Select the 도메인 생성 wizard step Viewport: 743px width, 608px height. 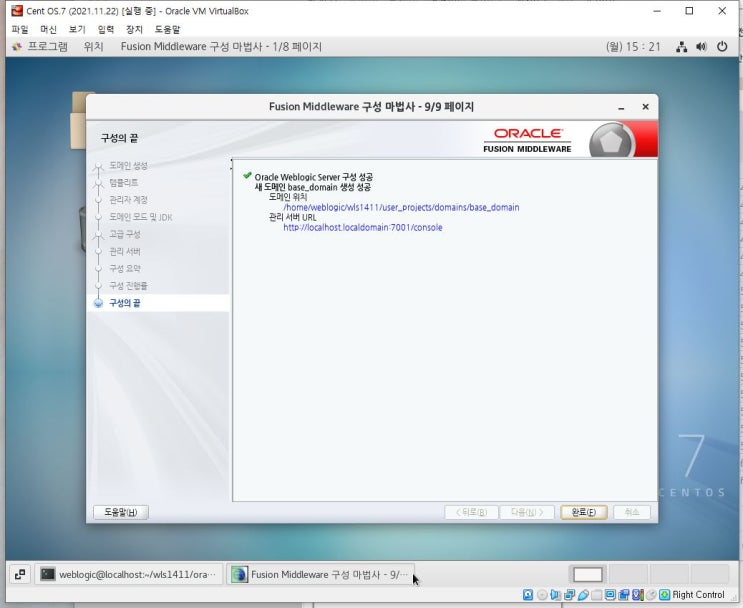tap(128, 165)
